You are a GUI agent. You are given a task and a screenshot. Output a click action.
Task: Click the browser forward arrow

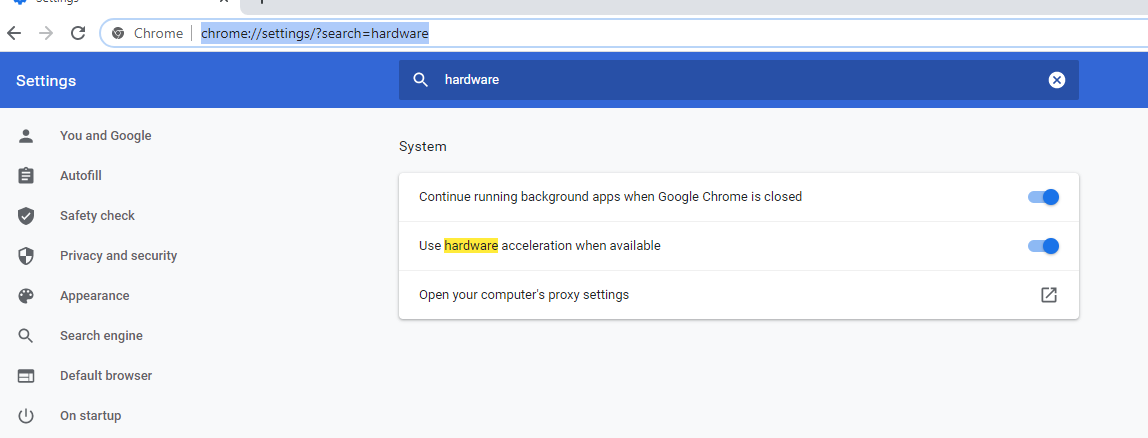pos(46,33)
